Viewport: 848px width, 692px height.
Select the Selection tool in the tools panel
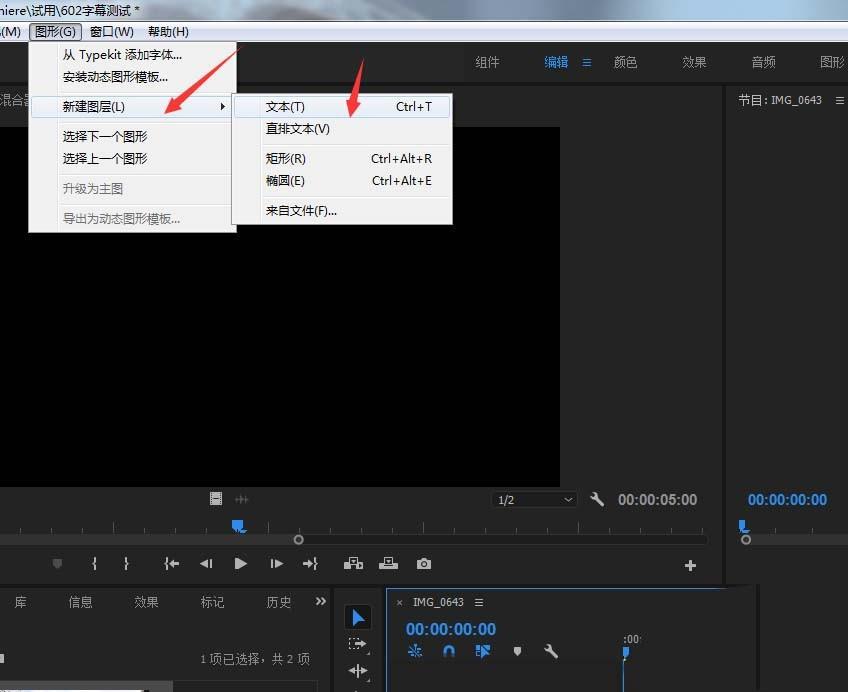(x=359, y=617)
